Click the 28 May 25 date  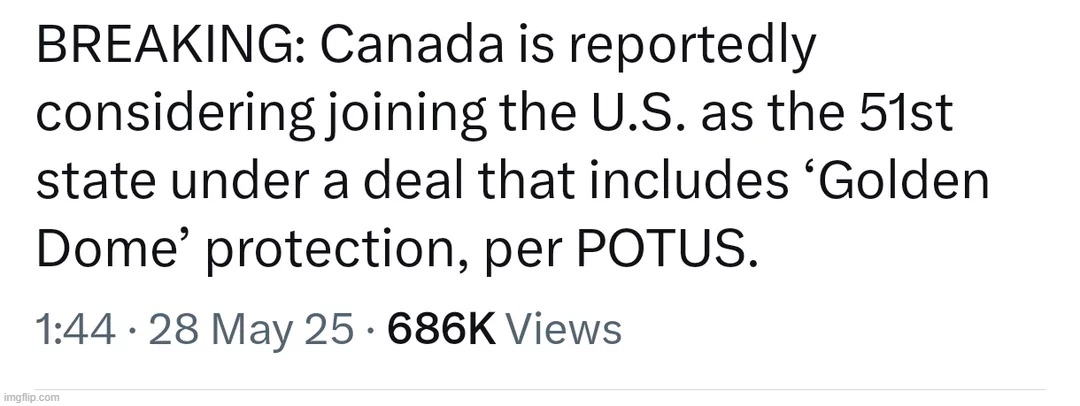coord(251,331)
